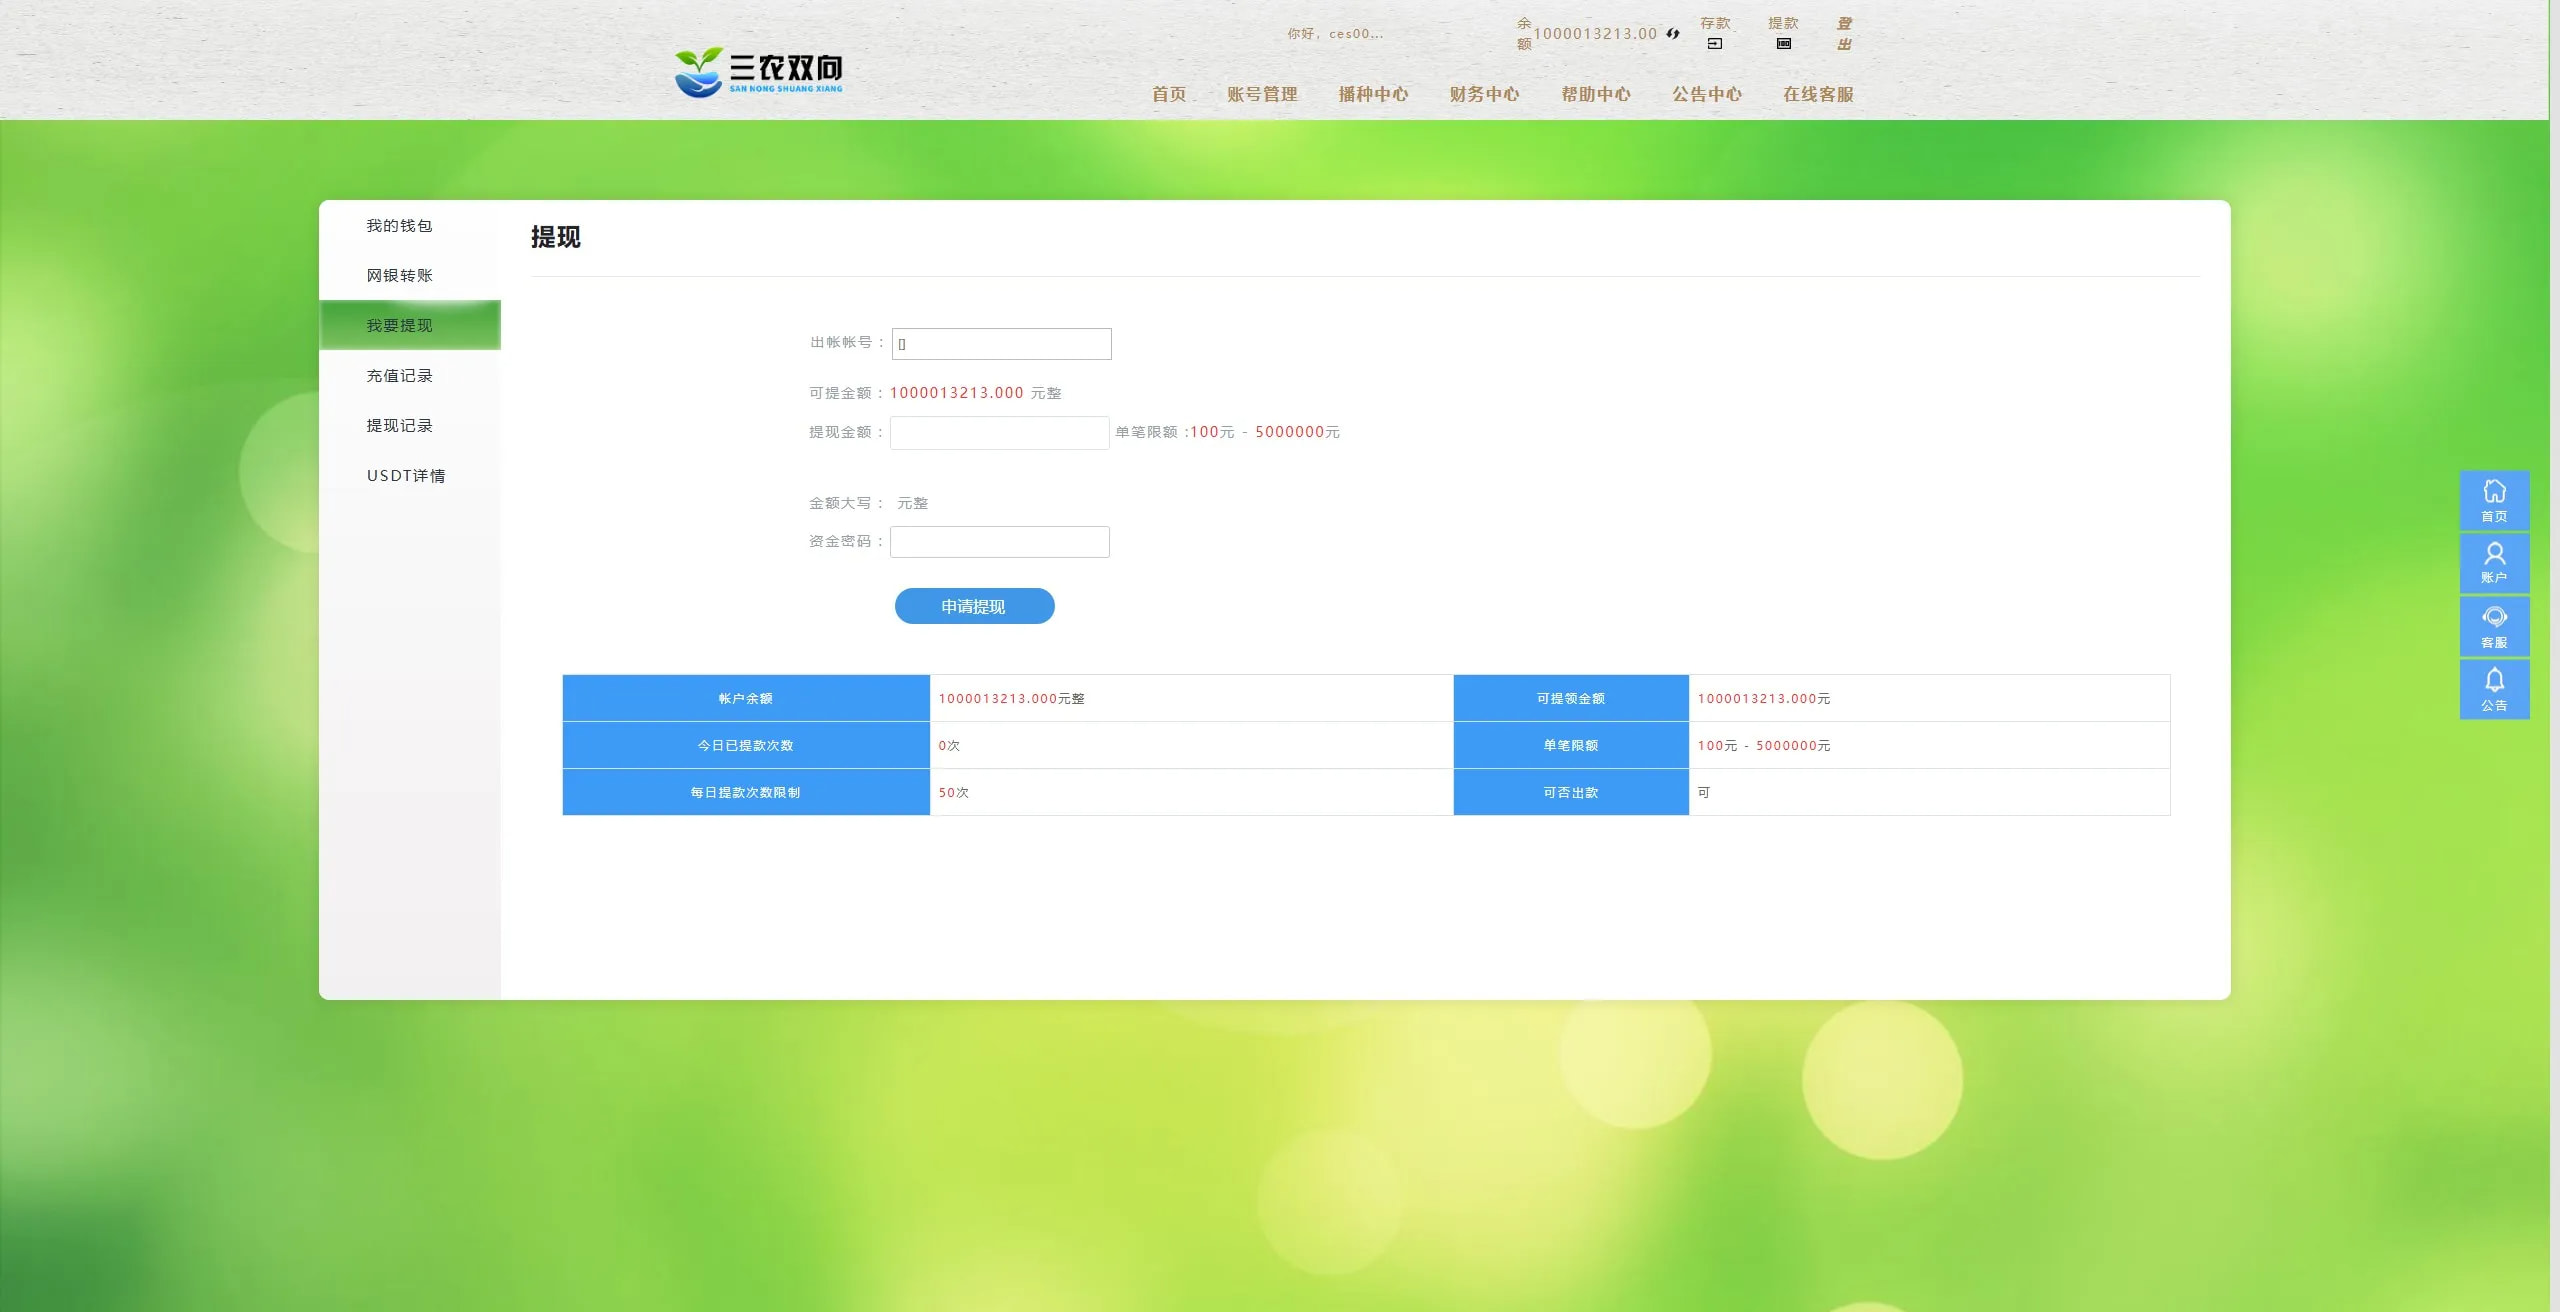The width and height of the screenshot is (2560, 1312).
Task: Click the table value 100元 - 5000000元
Action: 1763,745
